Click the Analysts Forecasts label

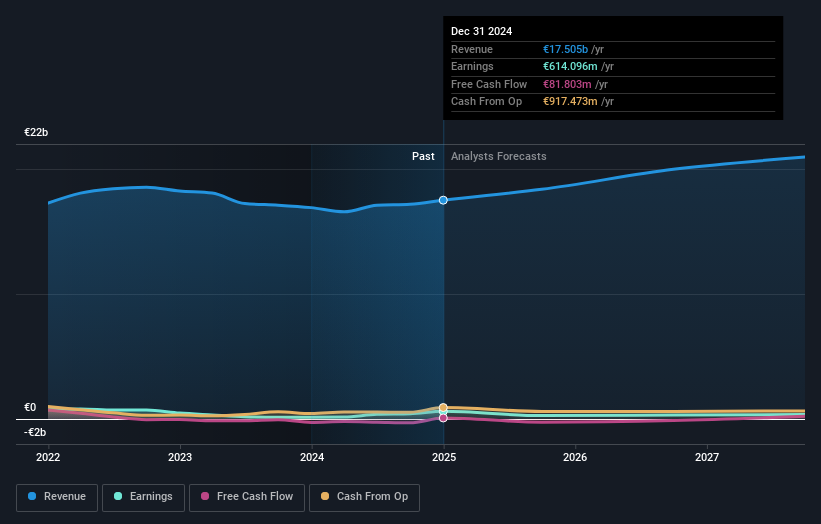click(x=498, y=157)
